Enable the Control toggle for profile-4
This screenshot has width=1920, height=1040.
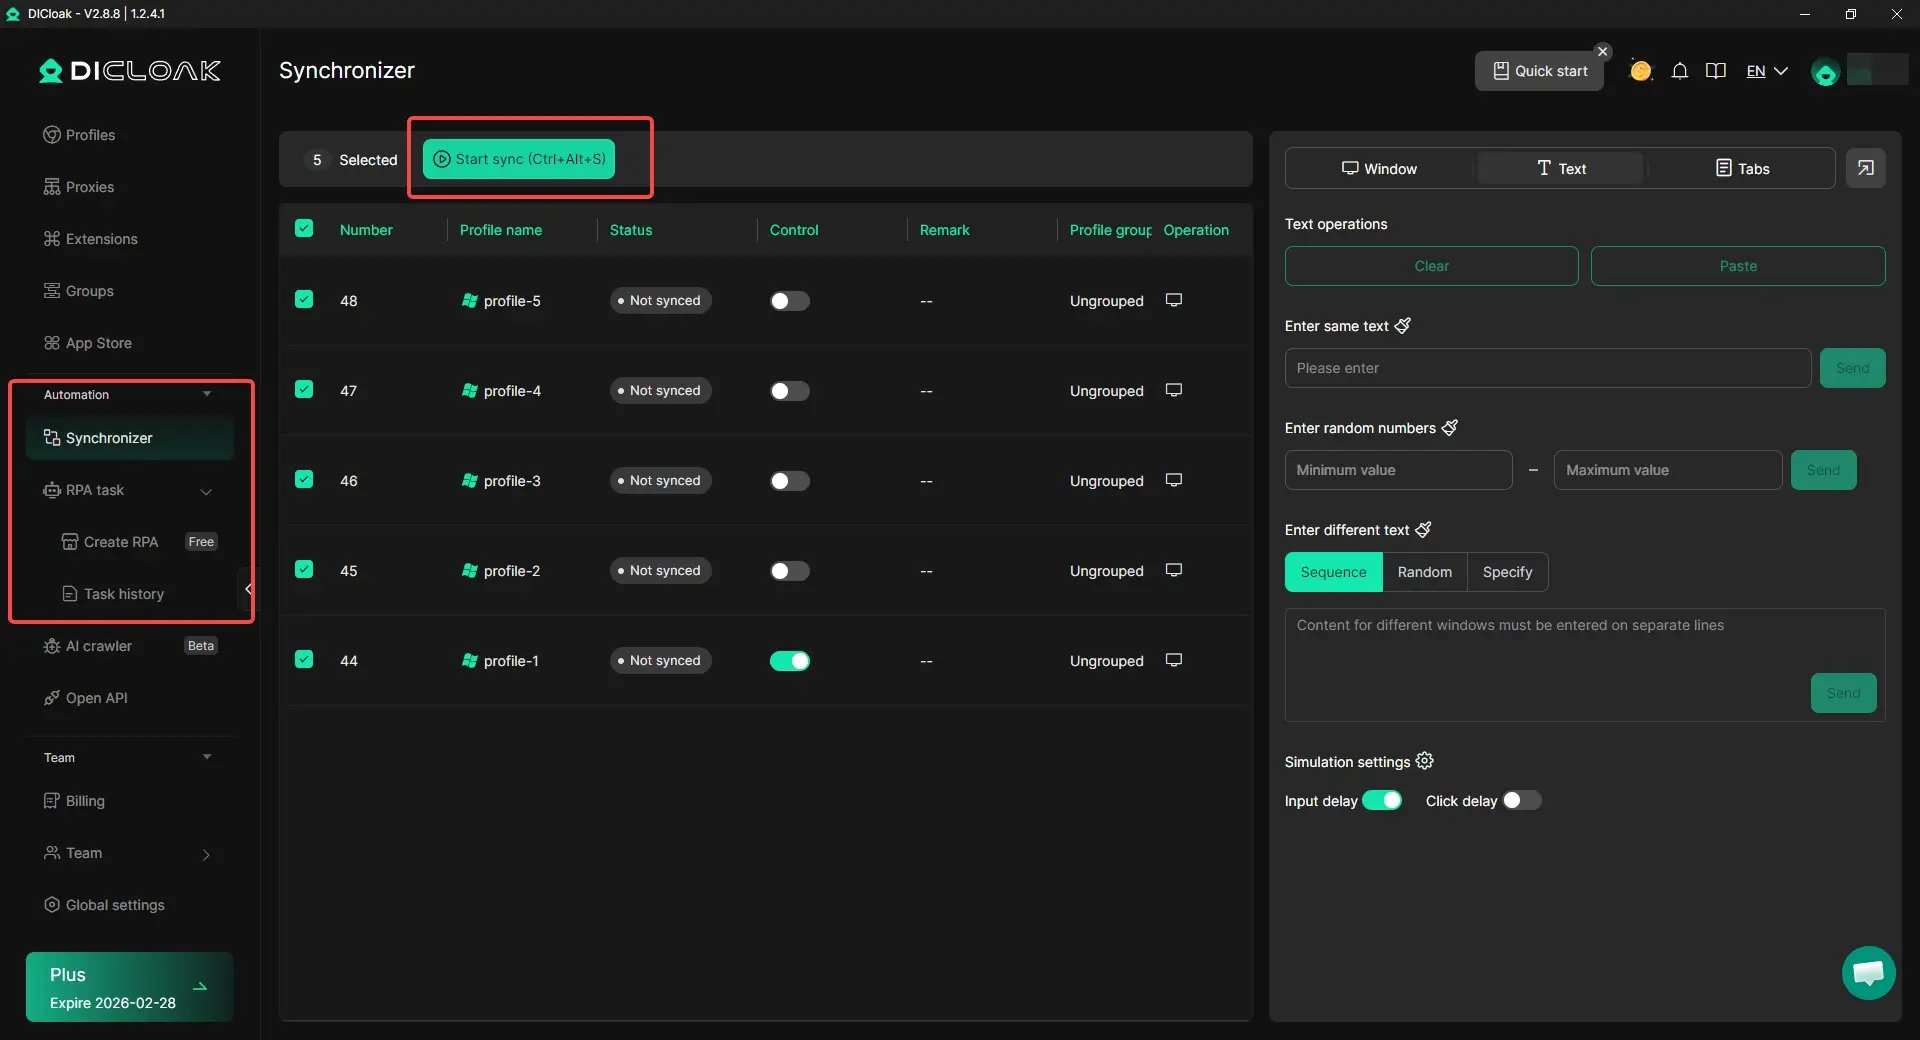(789, 391)
